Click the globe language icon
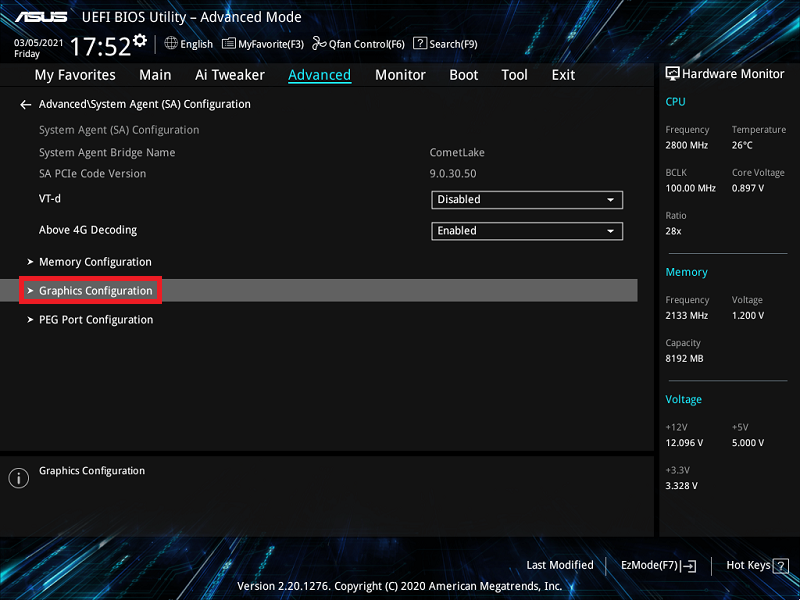 171,43
